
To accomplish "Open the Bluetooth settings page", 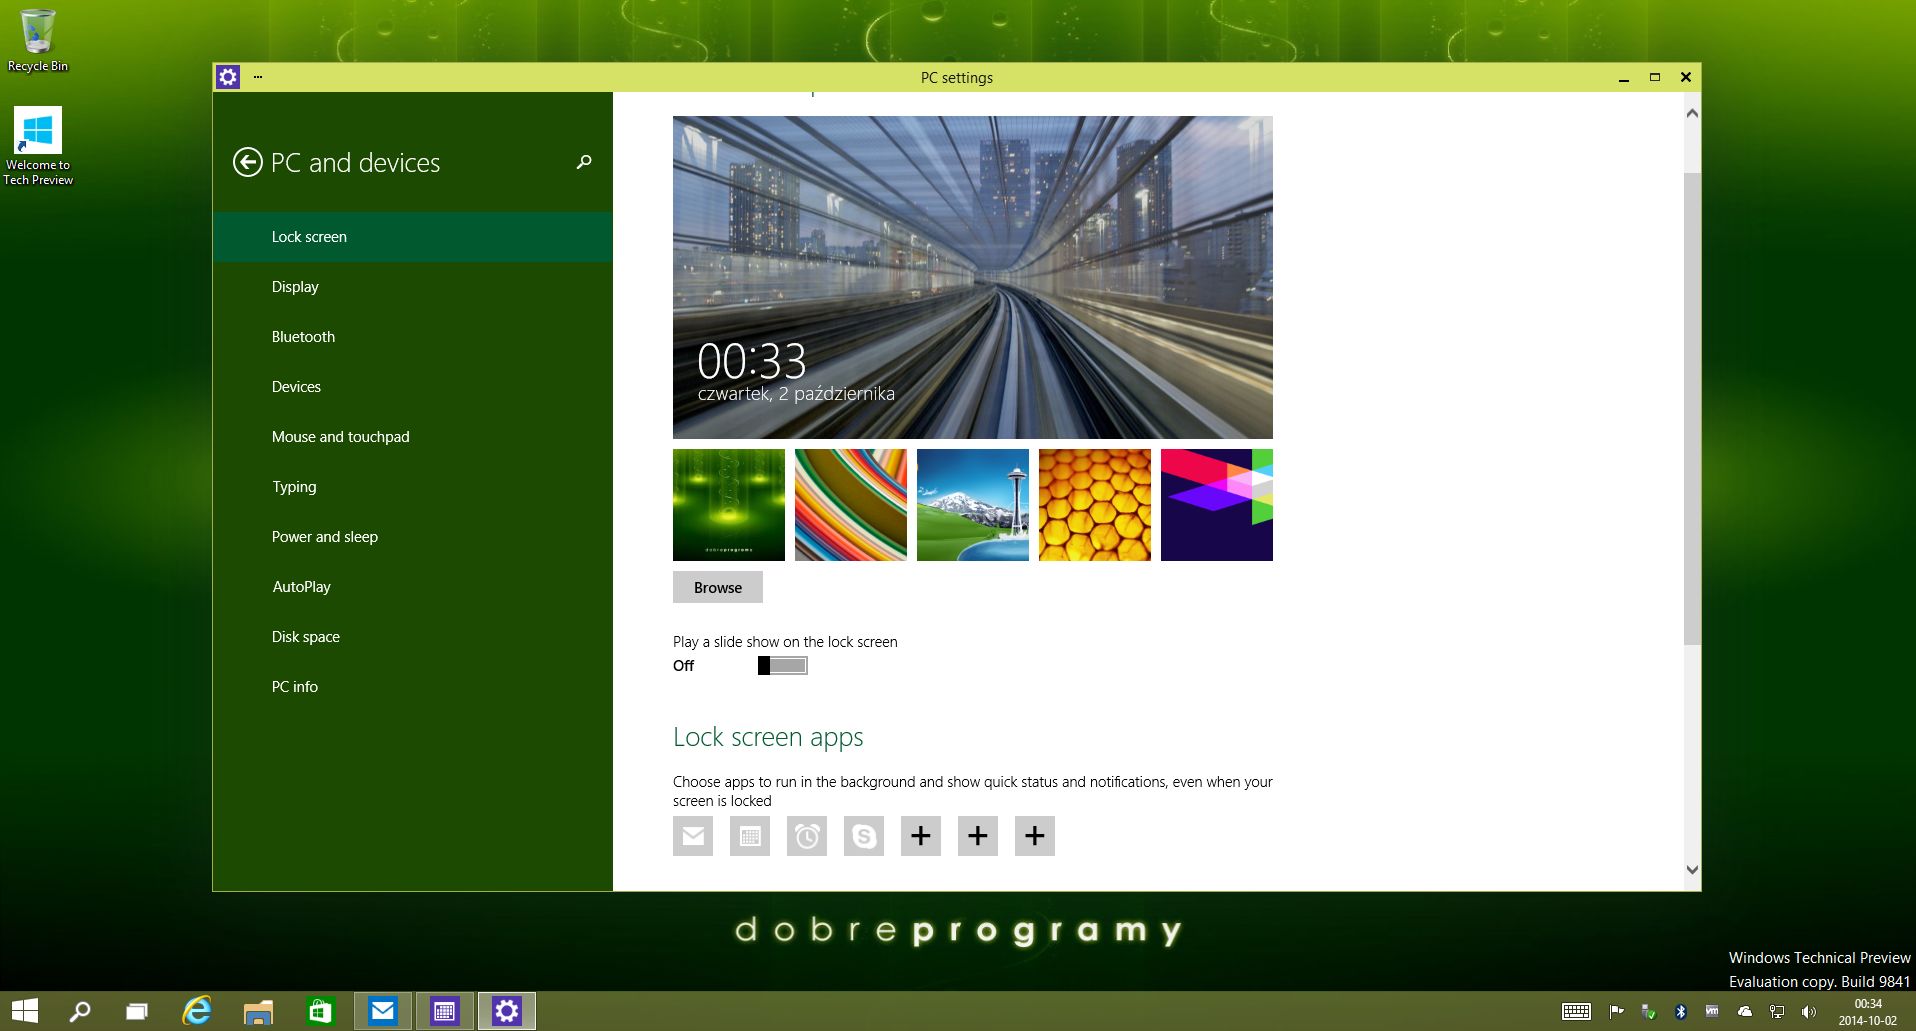I will point(412,337).
